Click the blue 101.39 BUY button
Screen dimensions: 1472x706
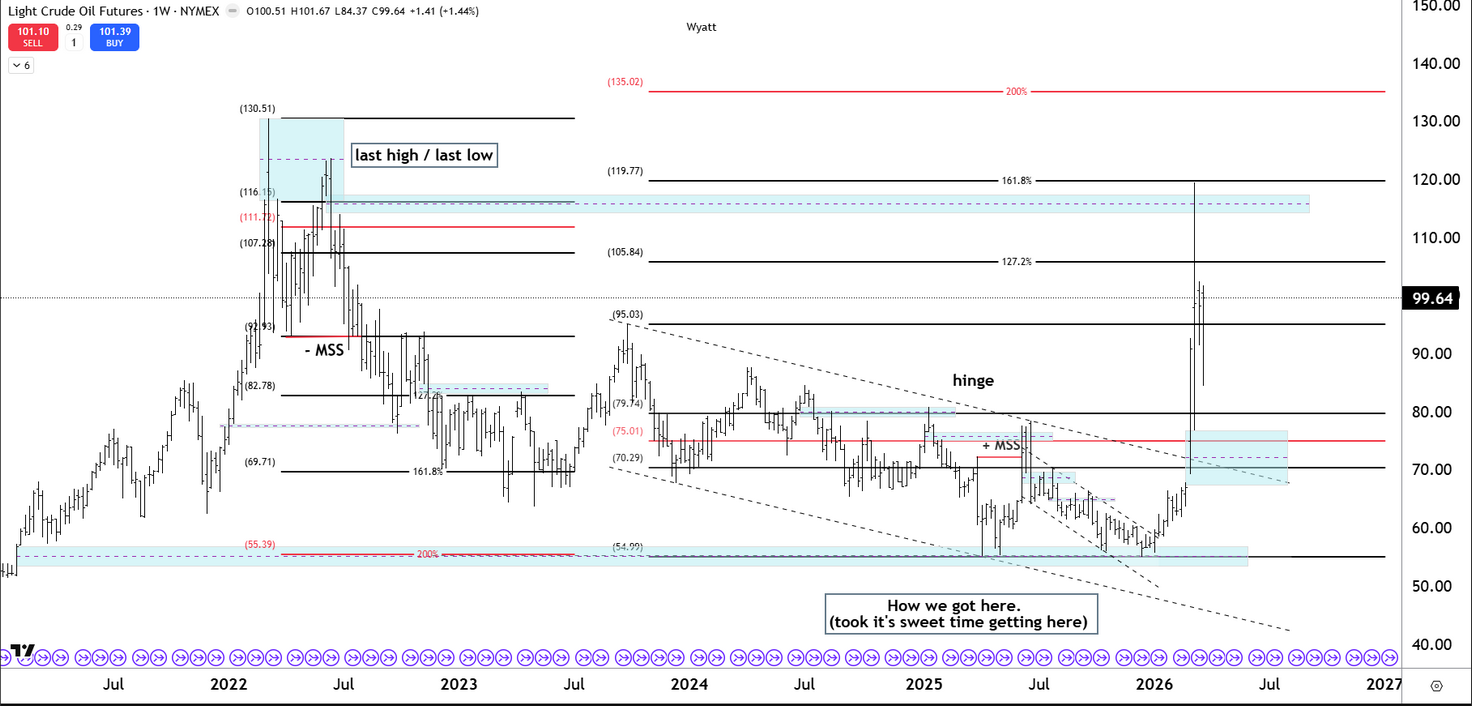[x=114, y=37]
